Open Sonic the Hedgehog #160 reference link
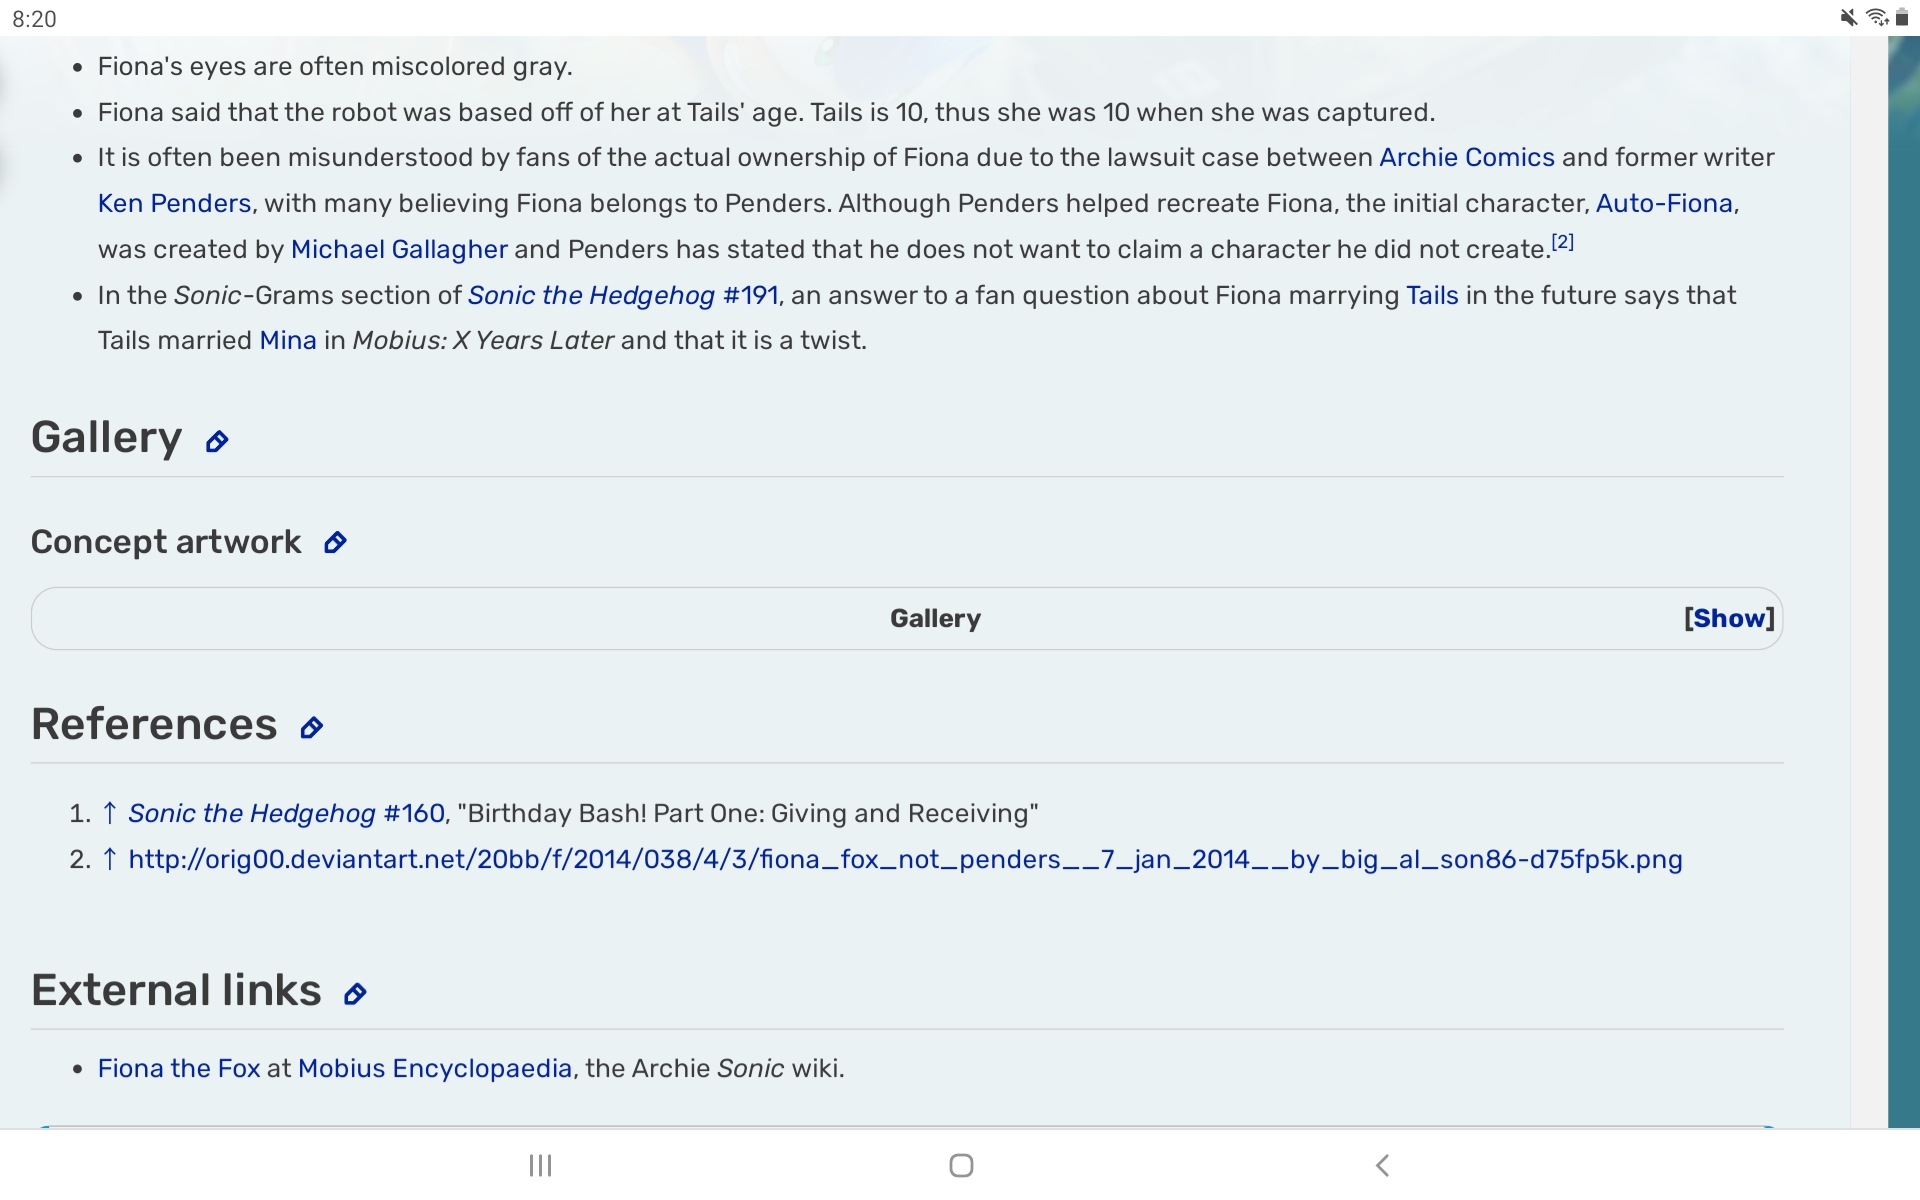This screenshot has width=1920, height=1200. click(286, 813)
